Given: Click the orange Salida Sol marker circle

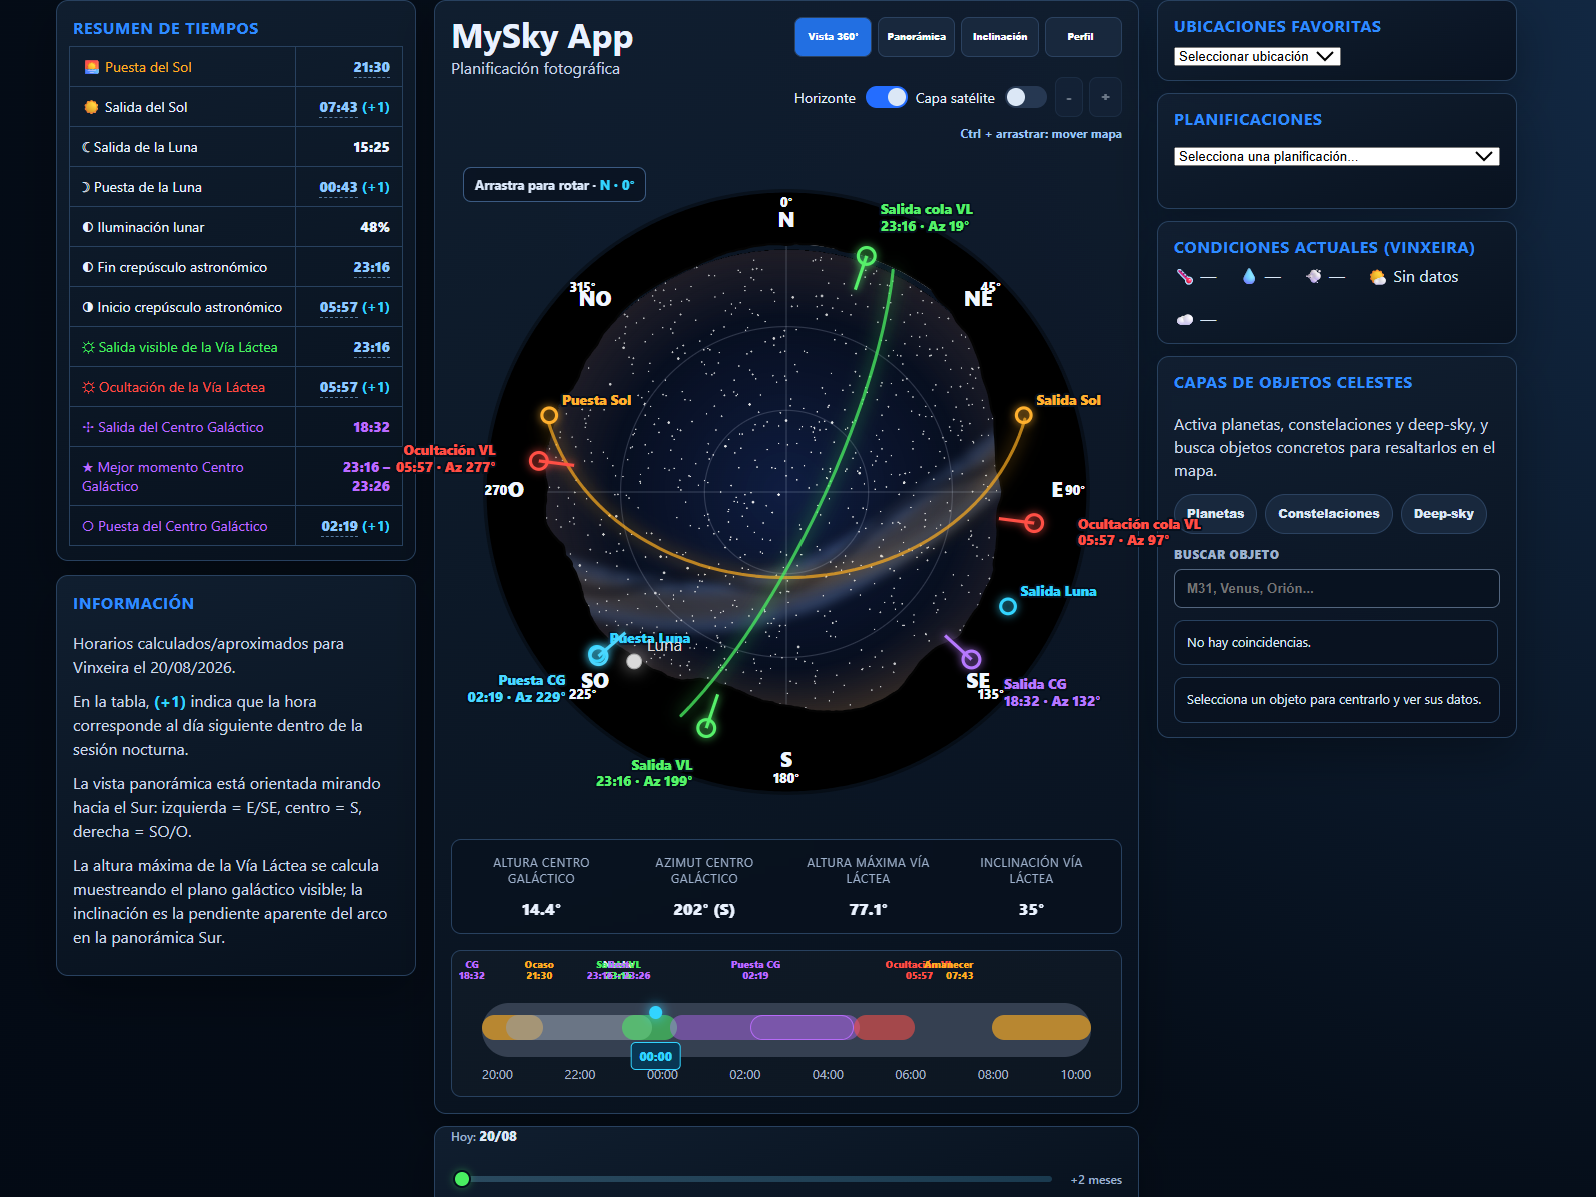Looking at the screenshot, I should [x=1023, y=415].
